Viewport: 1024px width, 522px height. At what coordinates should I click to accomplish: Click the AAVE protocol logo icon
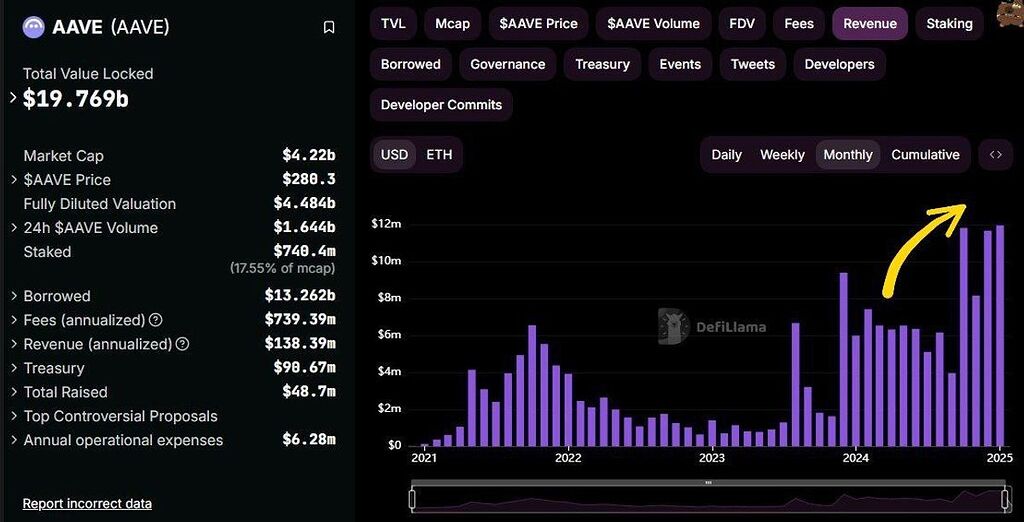[x=33, y=27]
